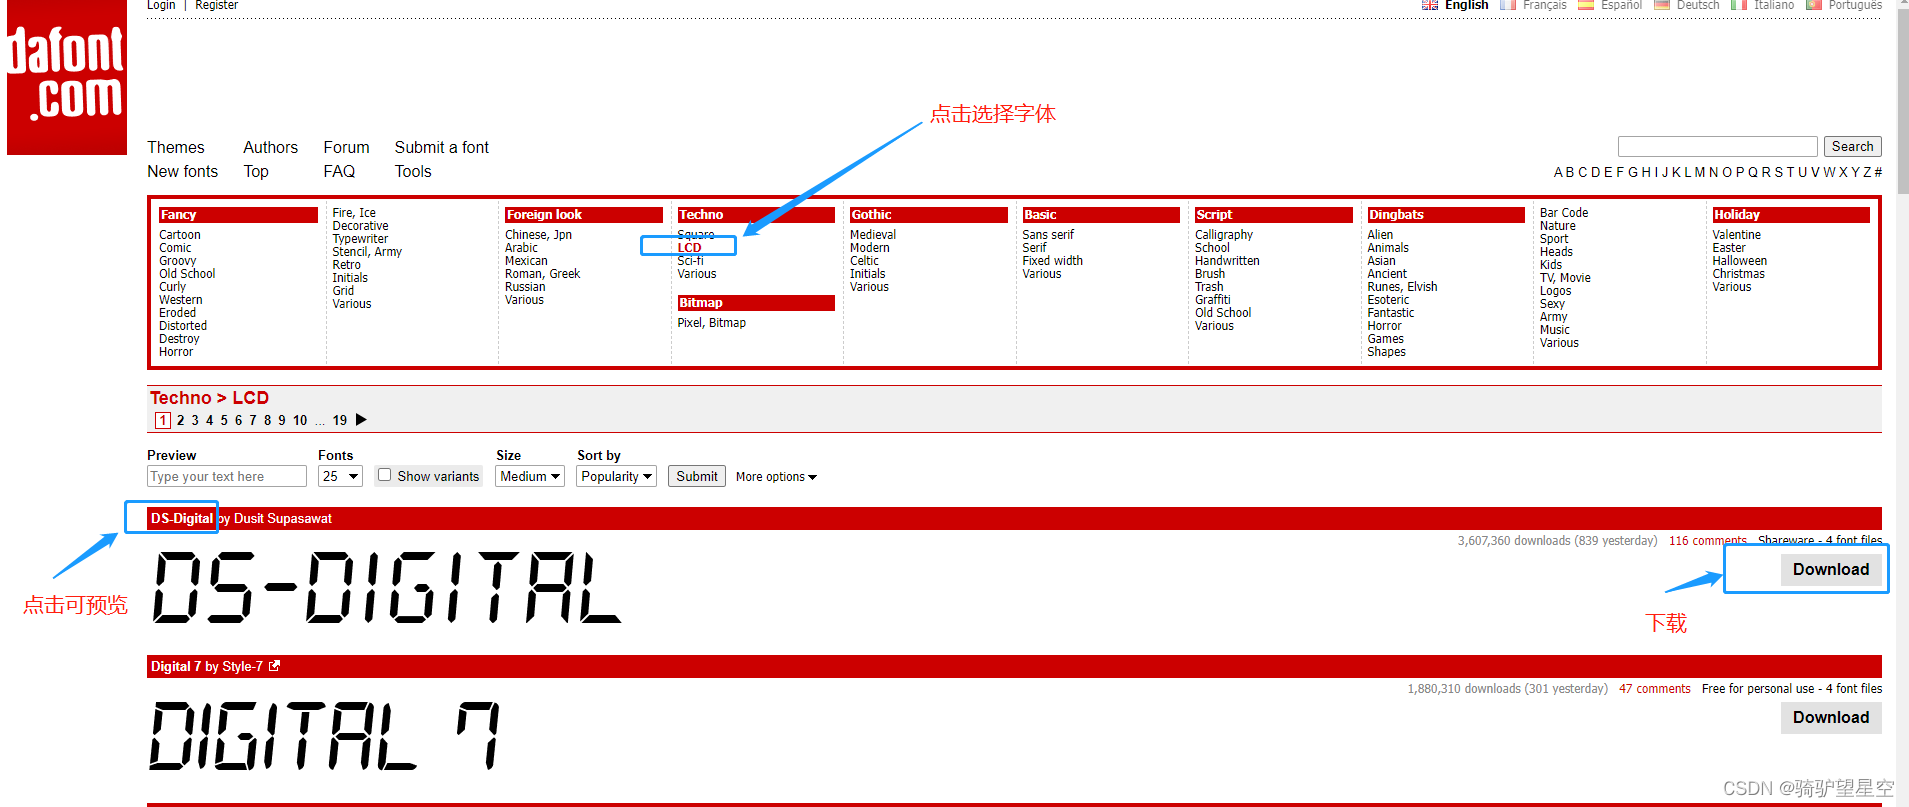Select the Sci-fi category

click(690, 260)
